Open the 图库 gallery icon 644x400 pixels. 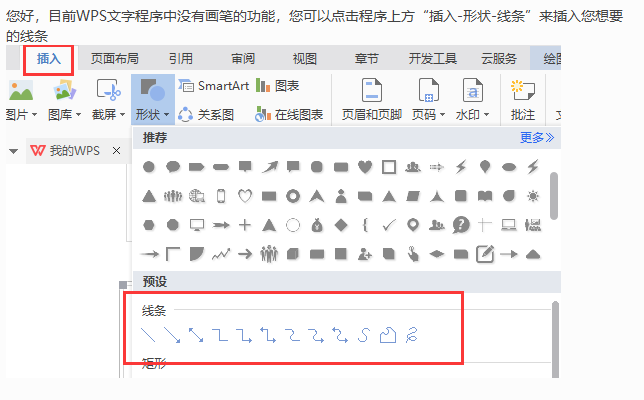click(x=64, y=90)
